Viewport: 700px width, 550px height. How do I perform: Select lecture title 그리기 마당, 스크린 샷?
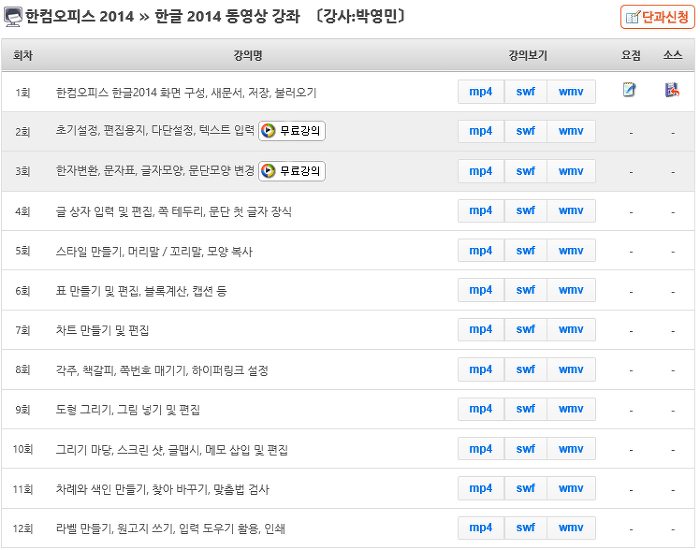171,450
